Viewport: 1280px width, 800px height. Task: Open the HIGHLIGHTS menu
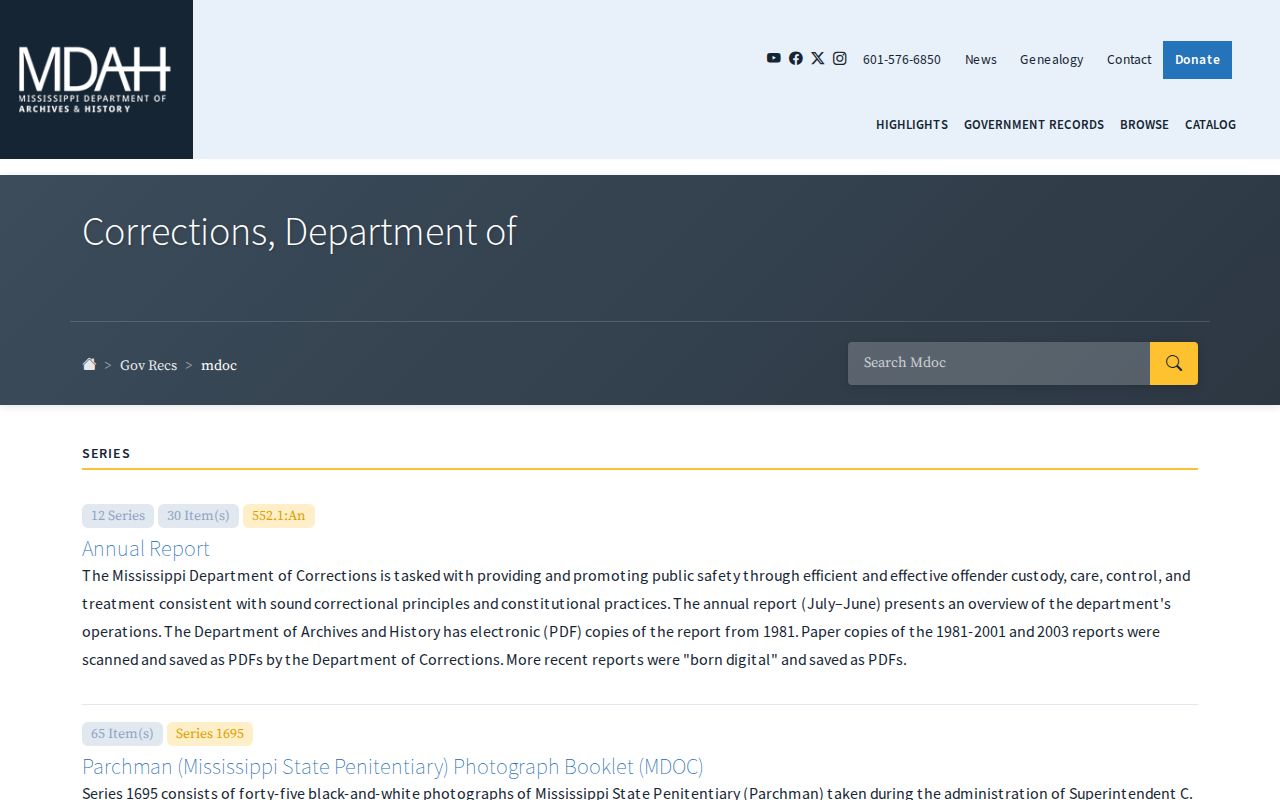coord(912,124)
